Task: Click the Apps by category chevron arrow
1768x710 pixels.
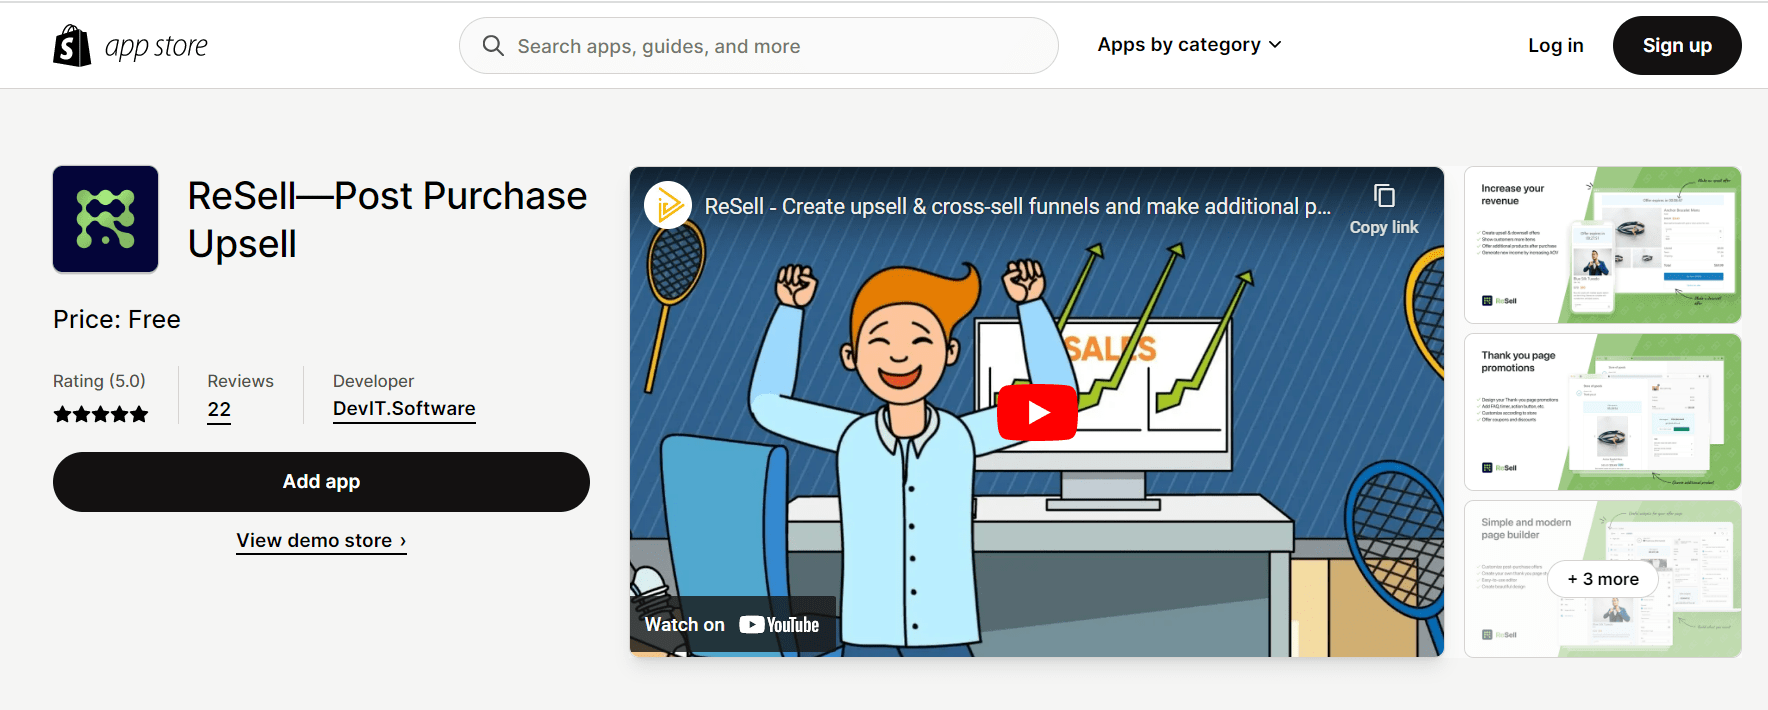Action: coord(1275,45)
